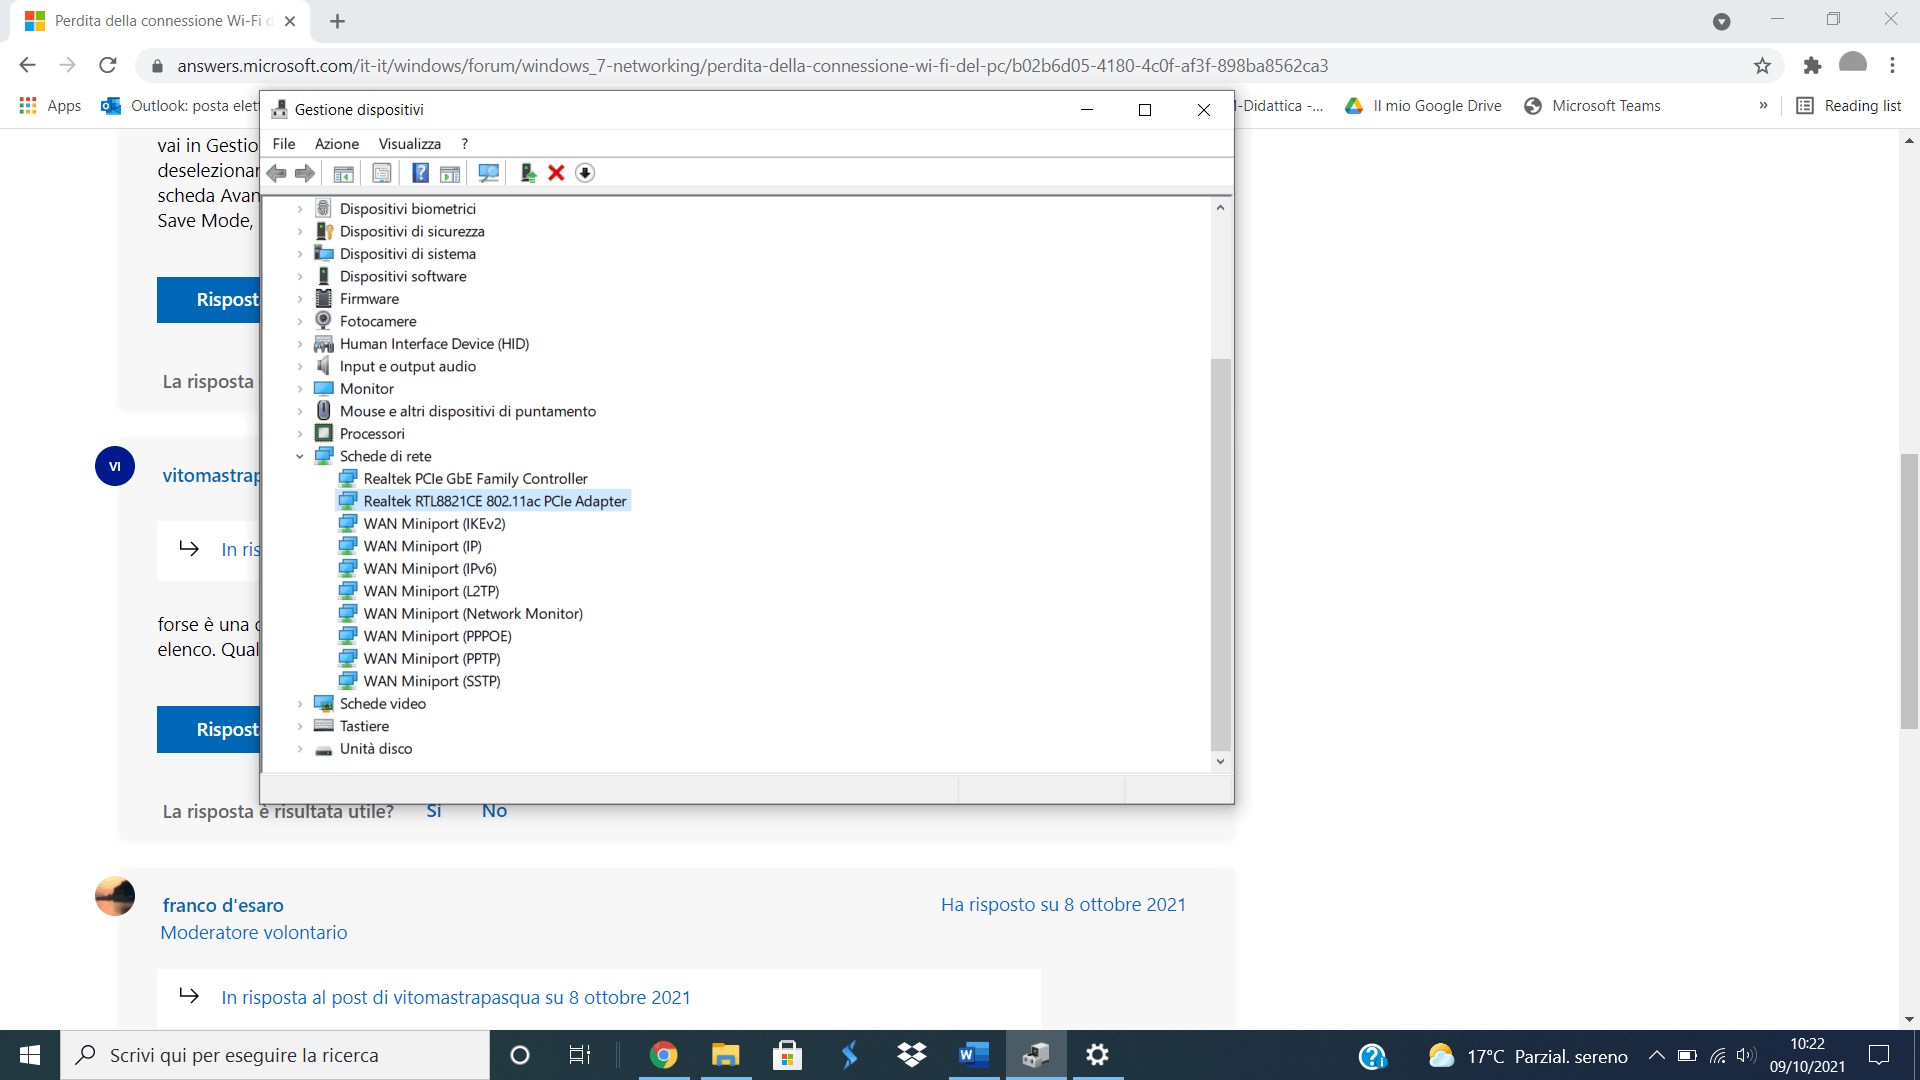
Task: Open Word from the taskbar
Action: pos(973,1055)
